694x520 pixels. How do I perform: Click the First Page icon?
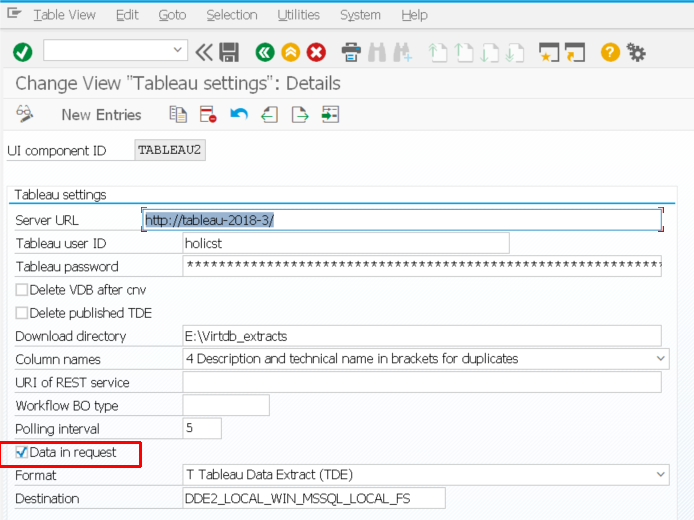[x=437, y=52]
